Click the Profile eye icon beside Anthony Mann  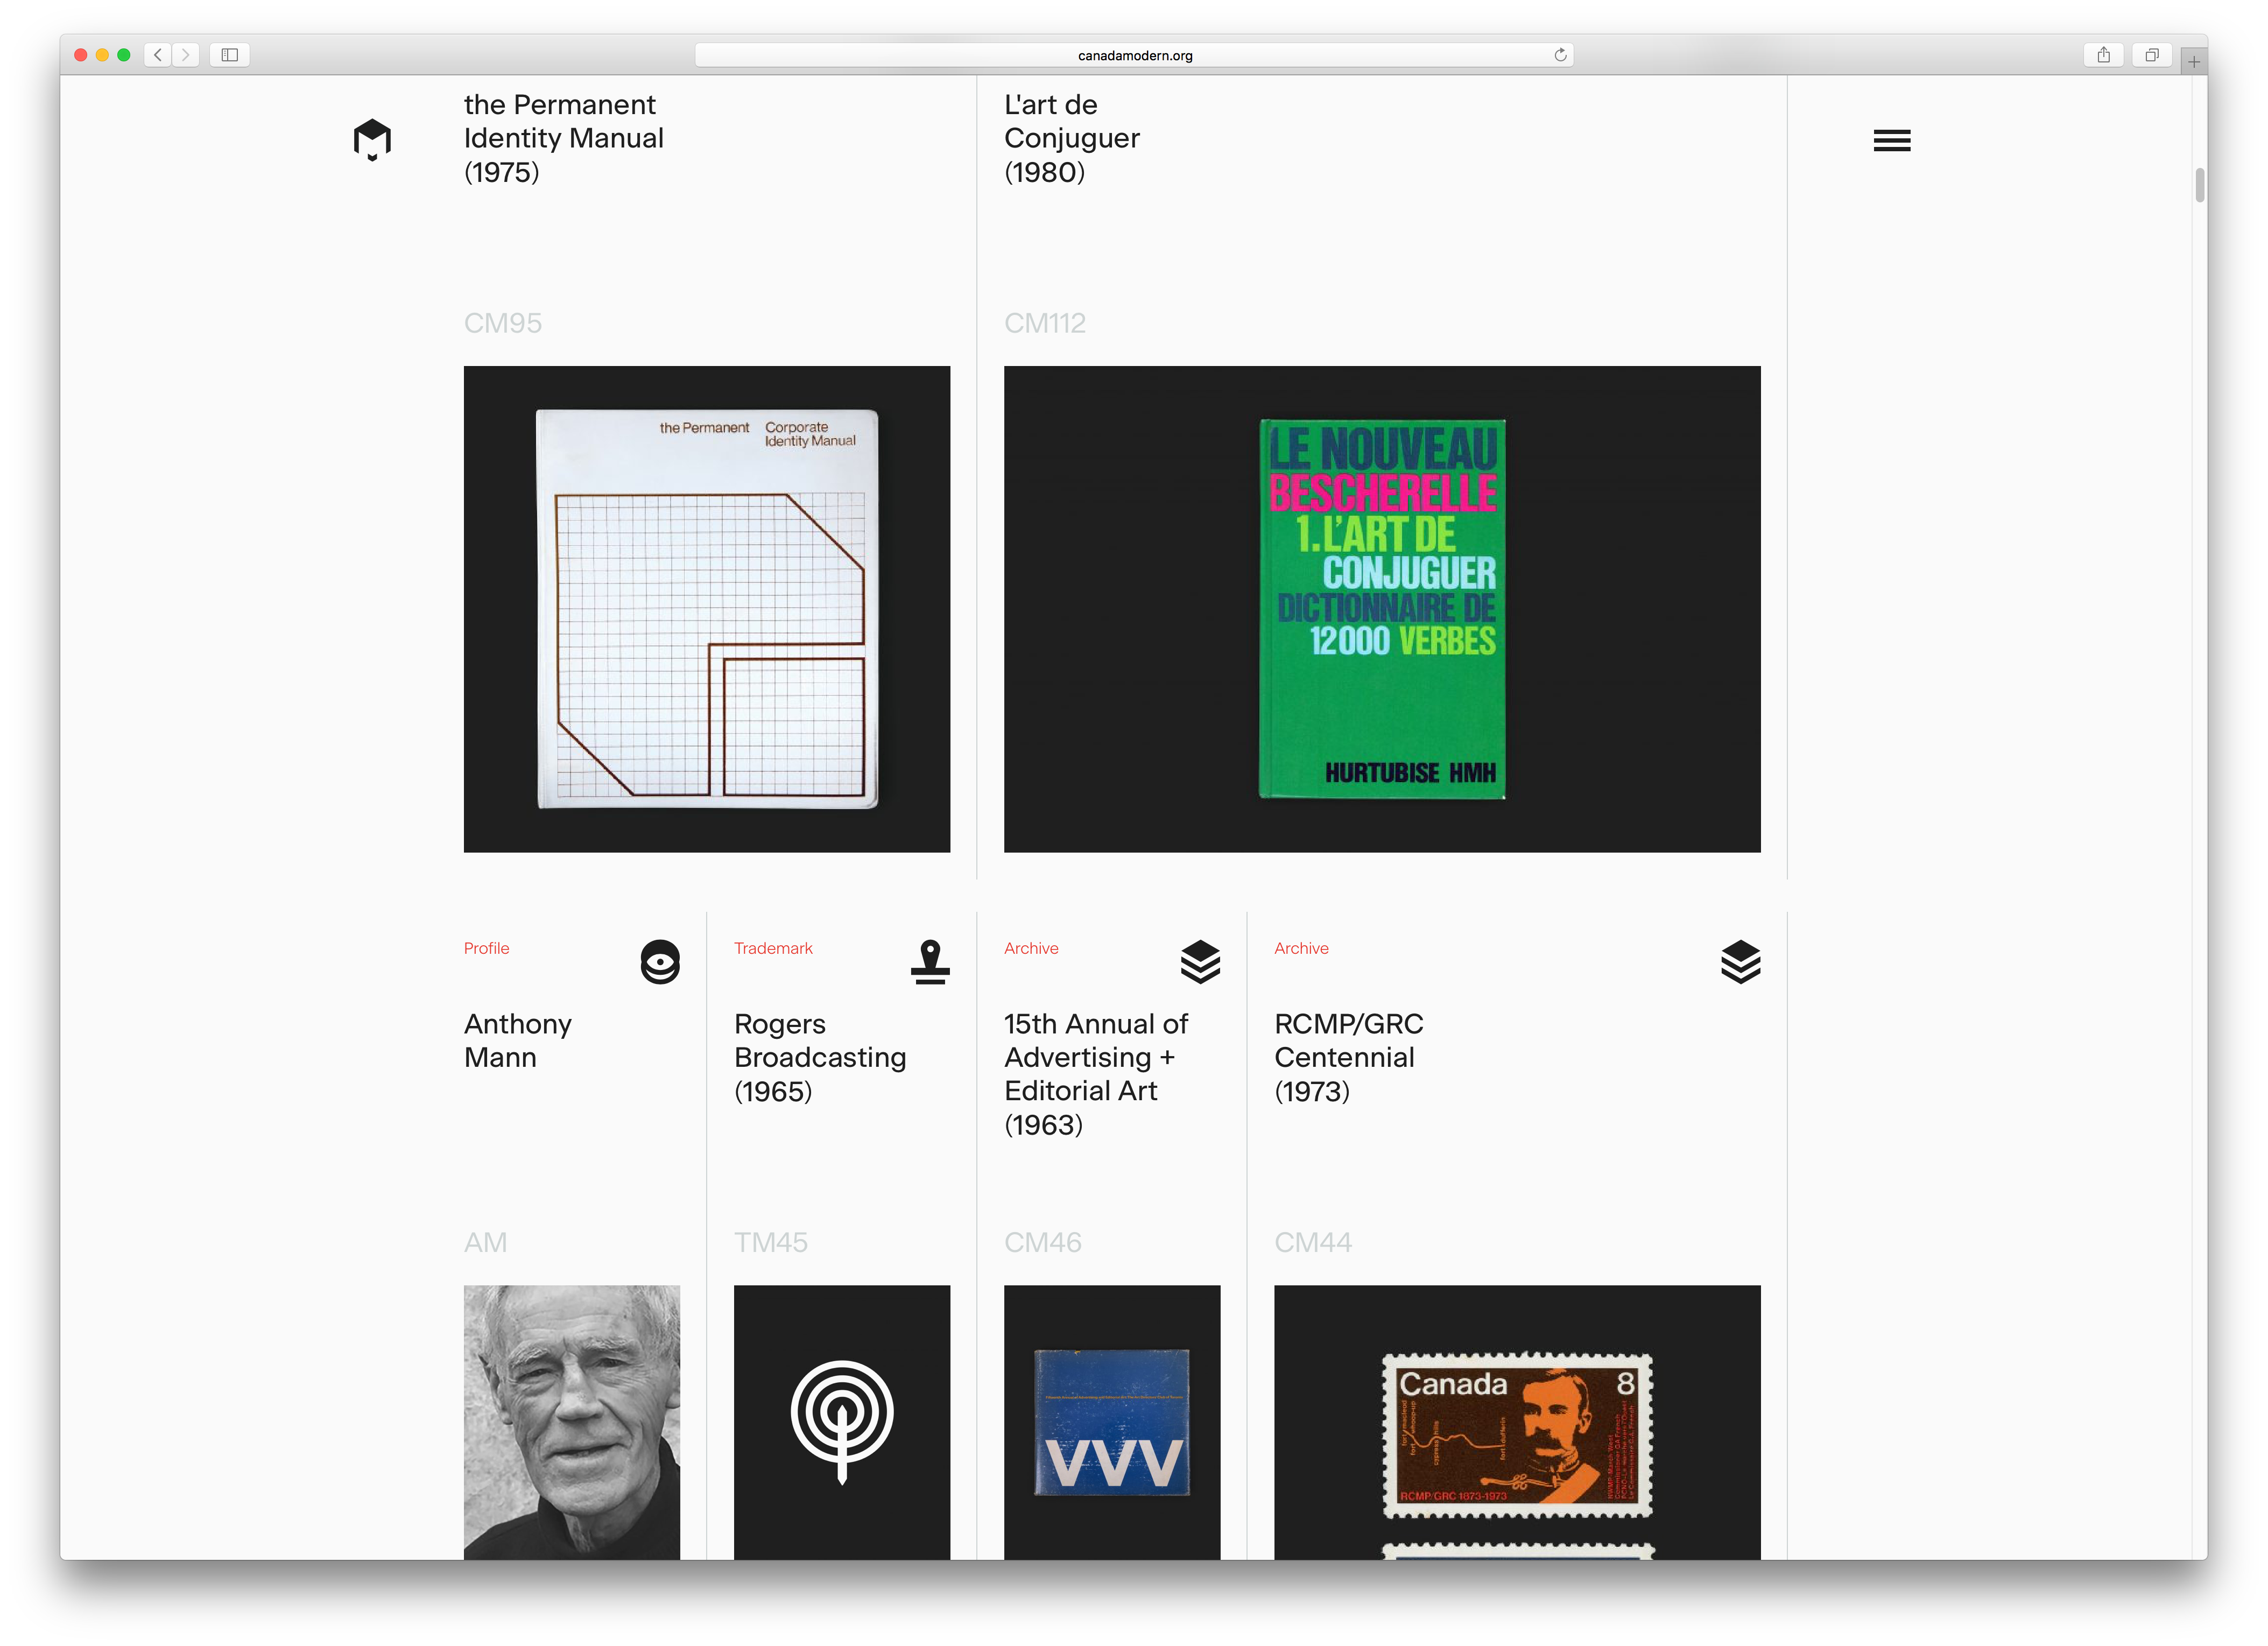[660, 962]
